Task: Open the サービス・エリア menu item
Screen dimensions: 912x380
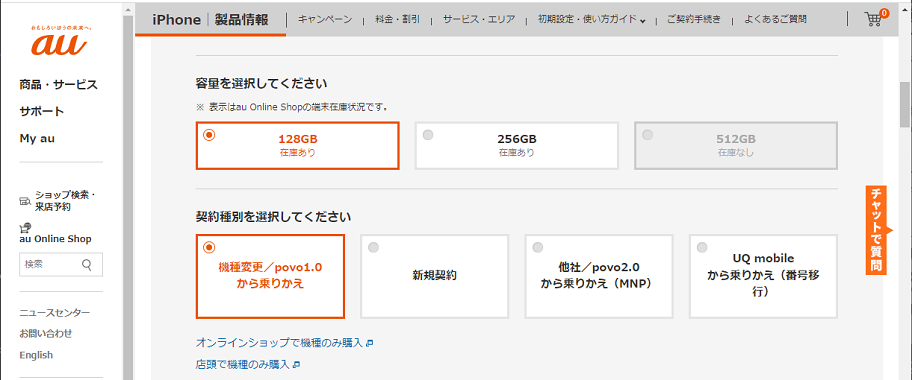Action: point(479,19)
